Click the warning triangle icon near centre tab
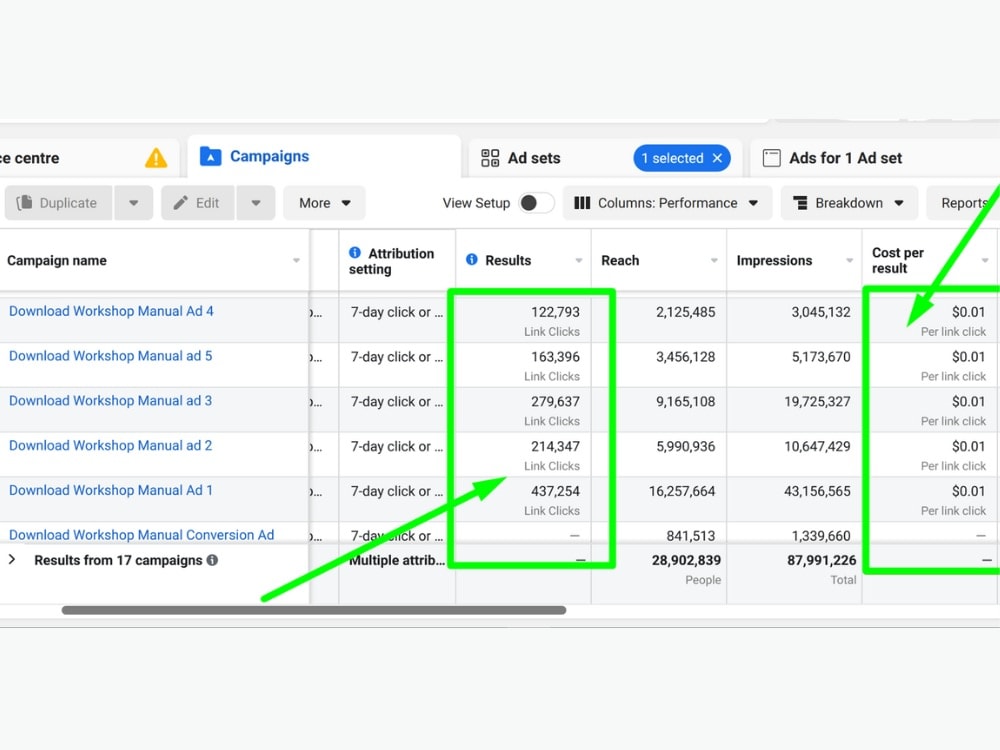This screenshot has height=750, width=1000. click(x=156, y=158)
